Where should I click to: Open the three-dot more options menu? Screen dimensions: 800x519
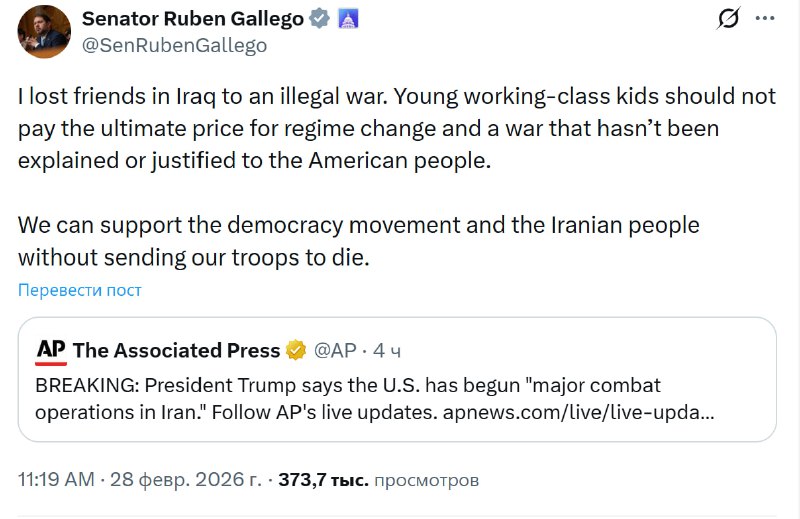(764, 18)
